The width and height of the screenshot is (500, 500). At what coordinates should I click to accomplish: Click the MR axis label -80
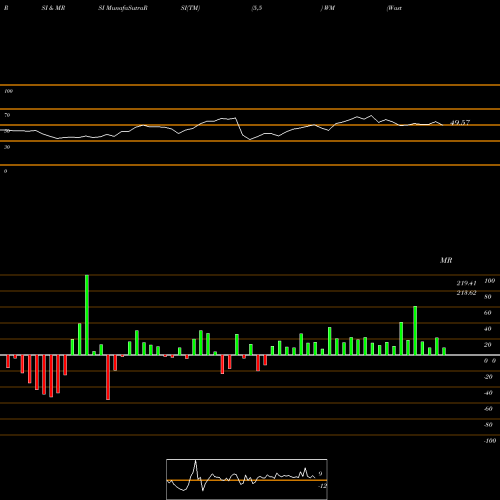488,425
